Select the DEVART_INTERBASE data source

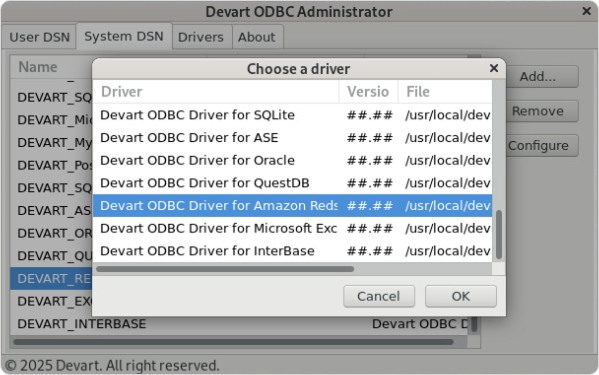(239, 324)
